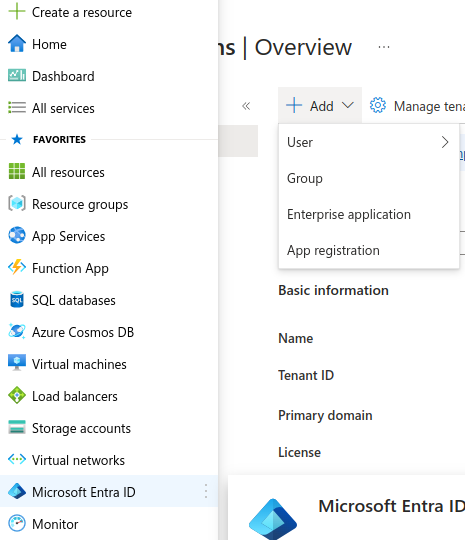Viewport: 465px width, 540px height.
Task: Open Function App favorite
Action: [70, 268]
